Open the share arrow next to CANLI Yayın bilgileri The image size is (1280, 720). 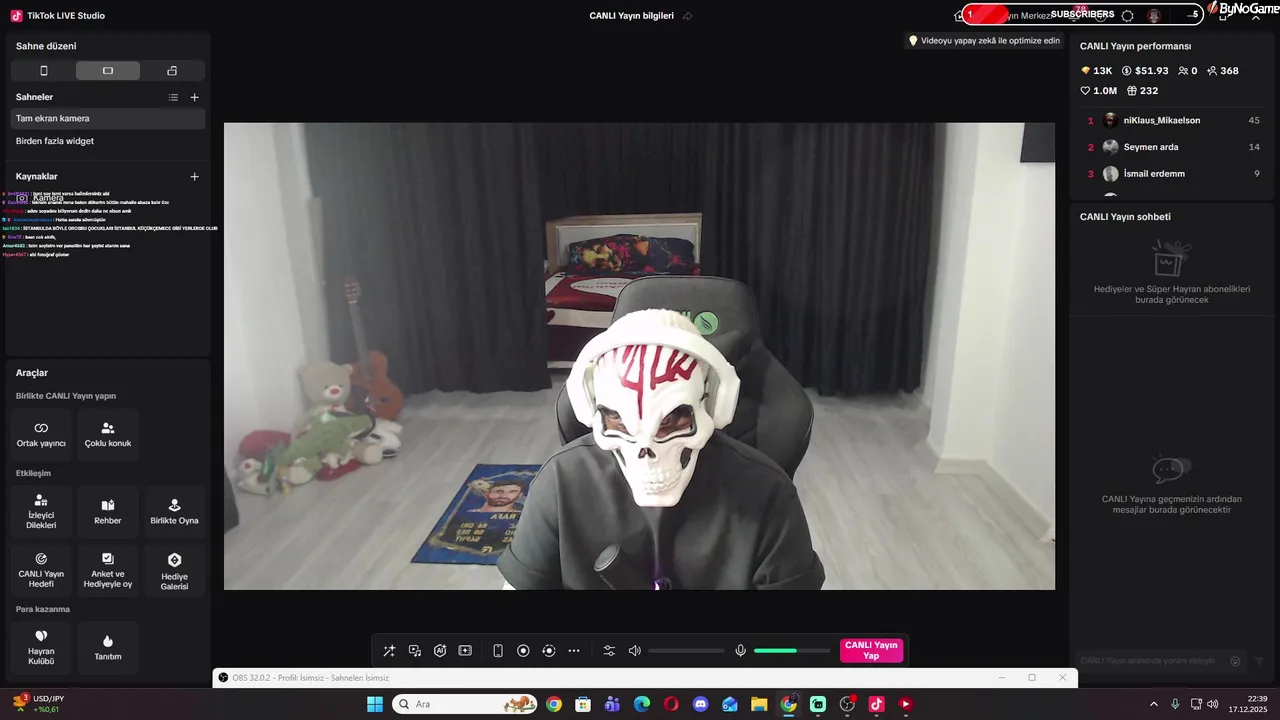tap(688, 16)
